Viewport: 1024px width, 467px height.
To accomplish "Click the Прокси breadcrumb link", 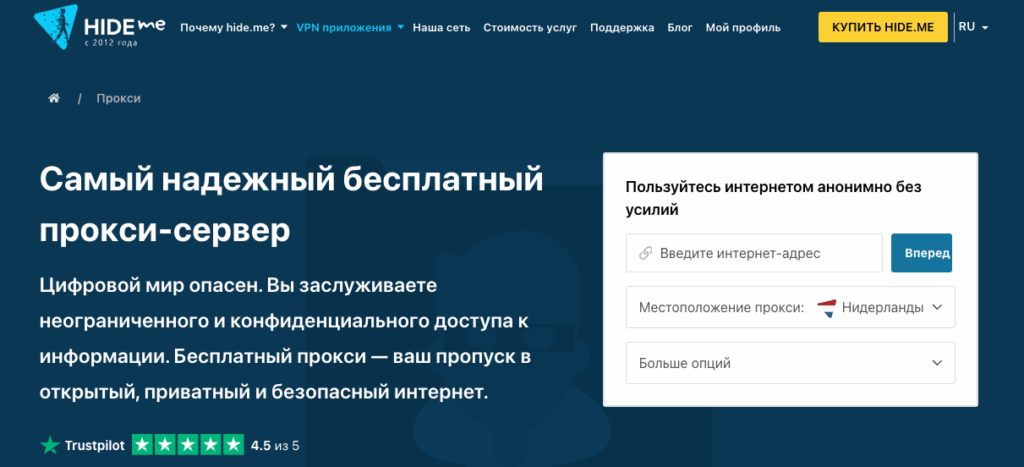I will (118, 99).
